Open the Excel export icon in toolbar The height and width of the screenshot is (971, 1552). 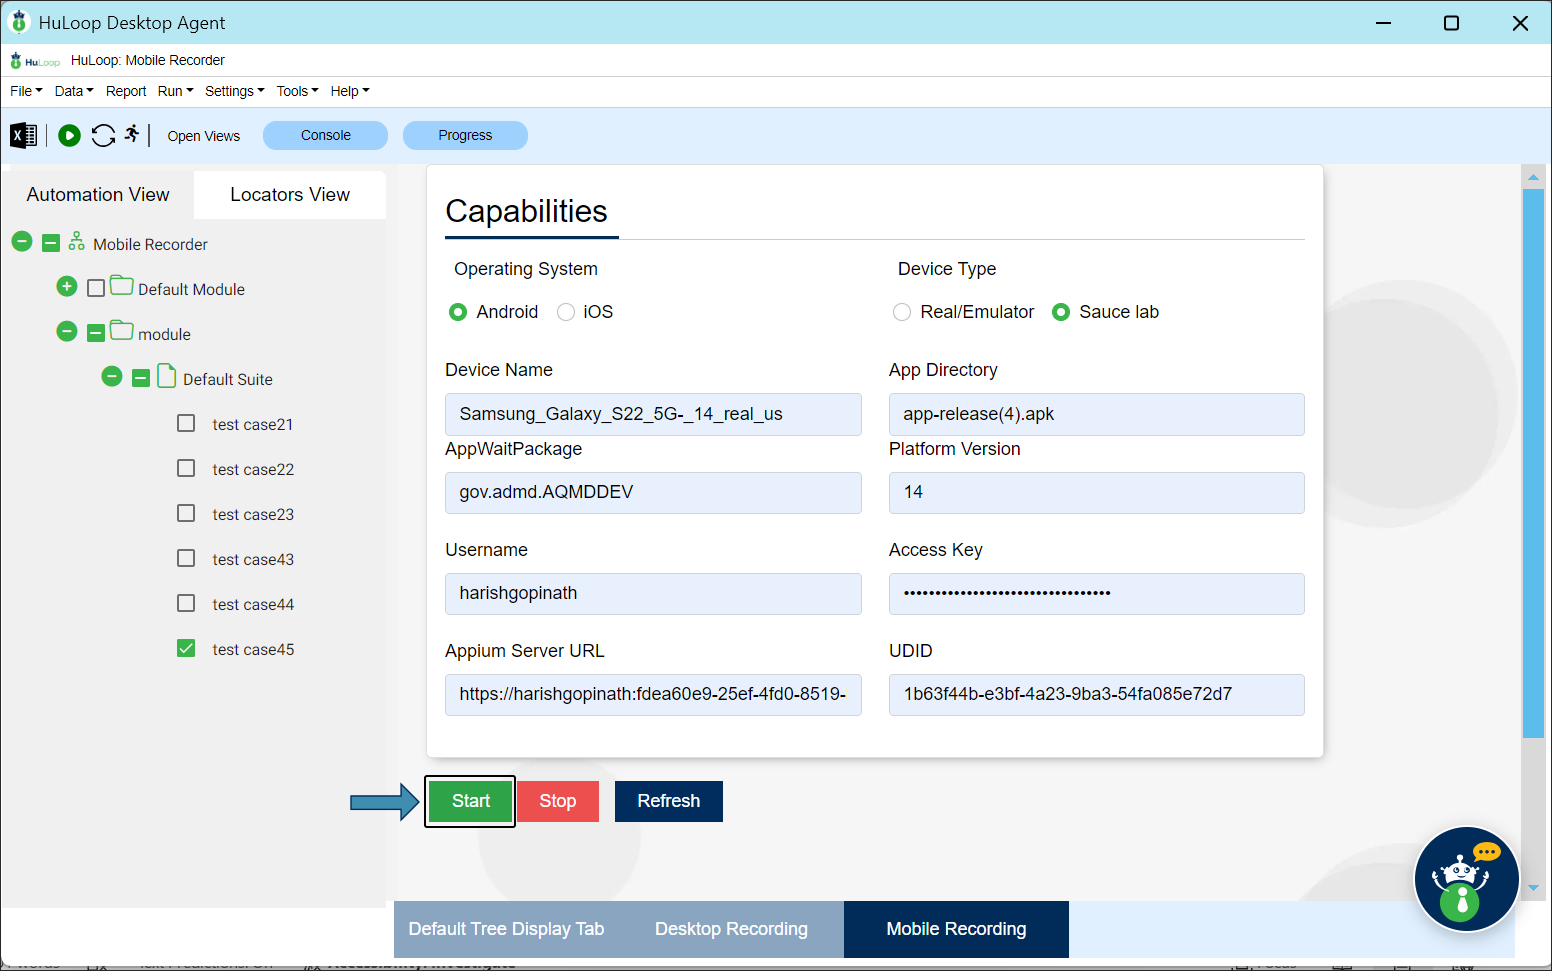pos(23,135)
